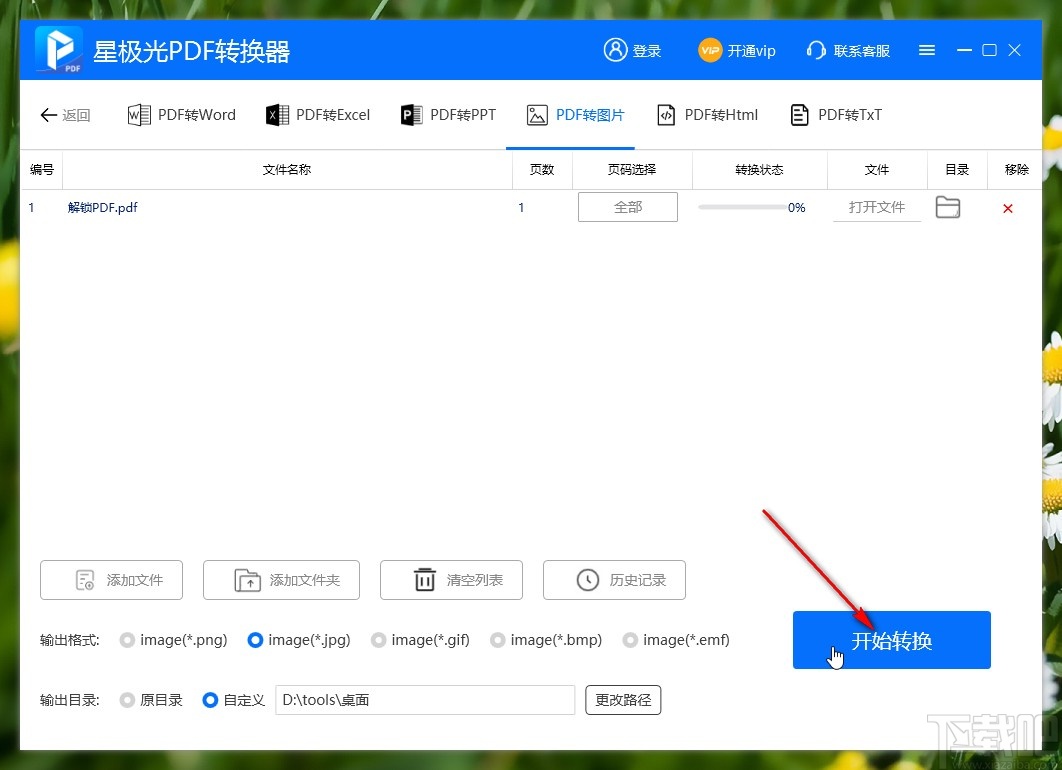
Task: Click the D:\tools\桌面 path input field
Action: (x=425, y=700)
